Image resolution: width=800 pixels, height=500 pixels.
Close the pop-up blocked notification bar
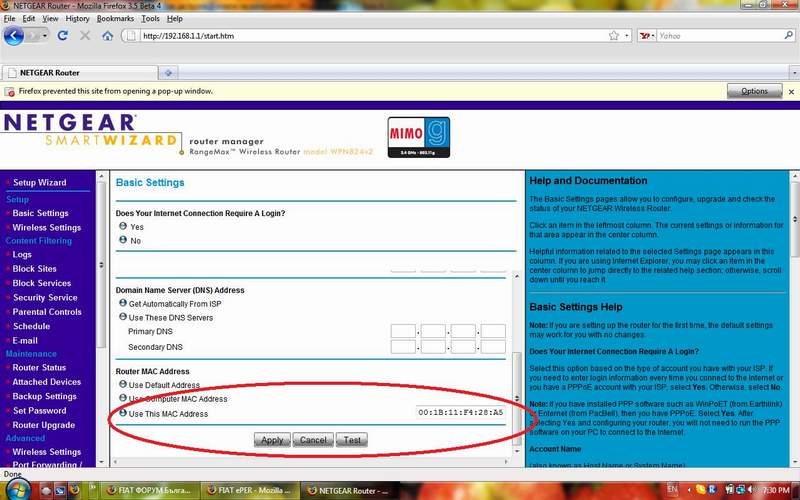point(790,91)
